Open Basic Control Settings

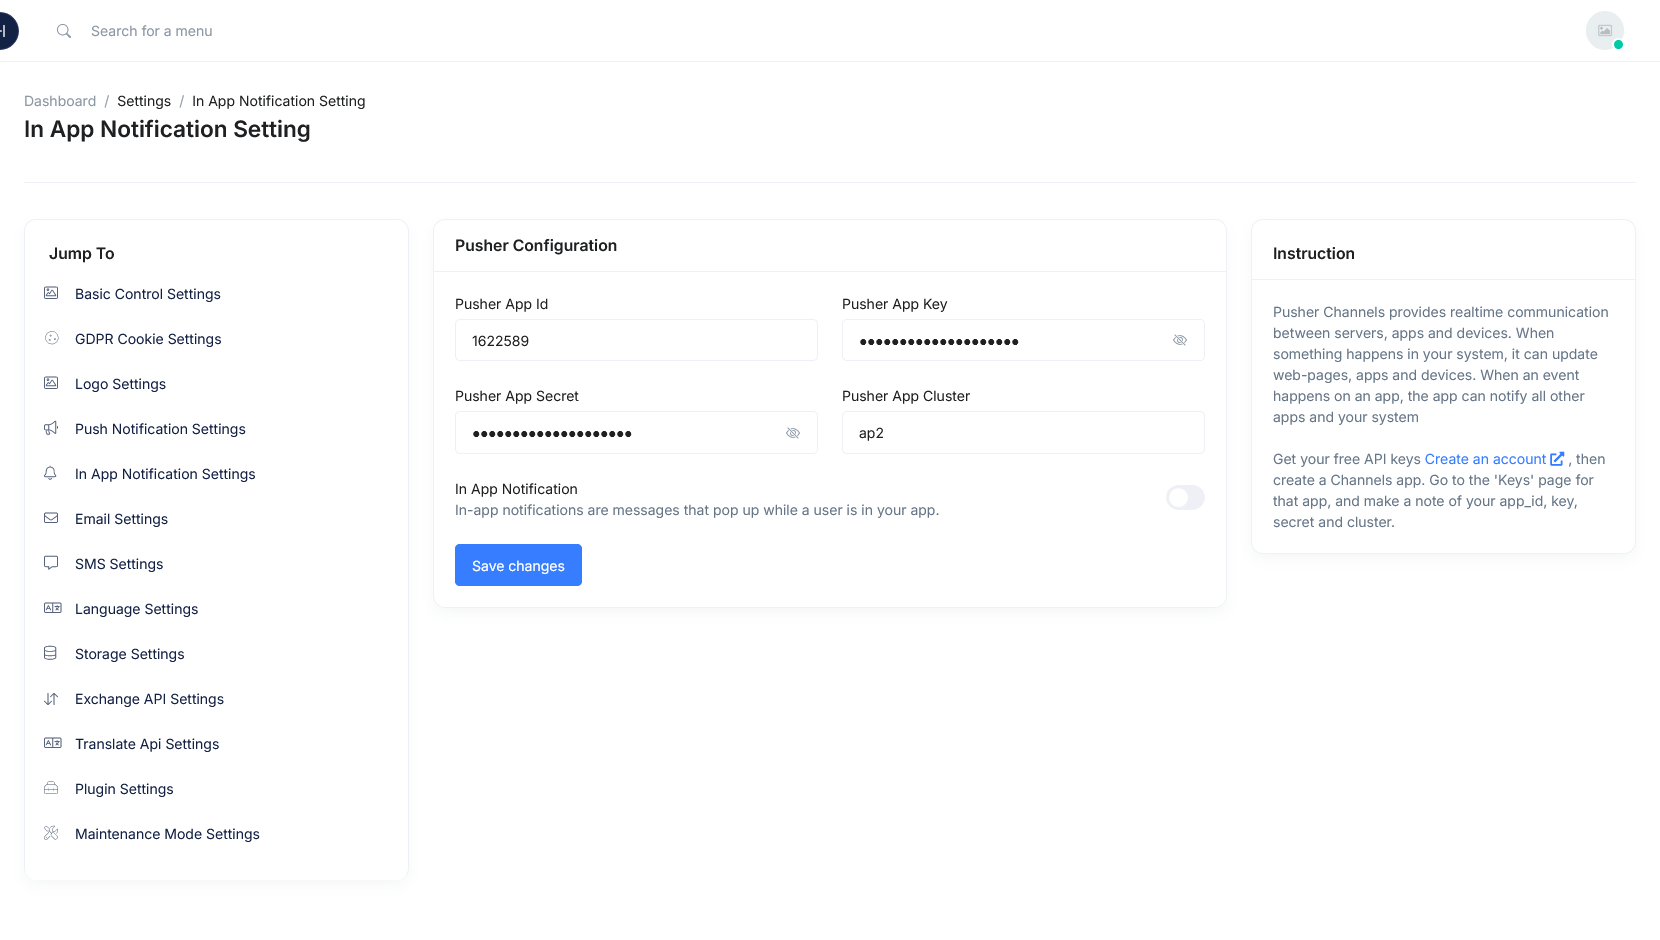148,294
